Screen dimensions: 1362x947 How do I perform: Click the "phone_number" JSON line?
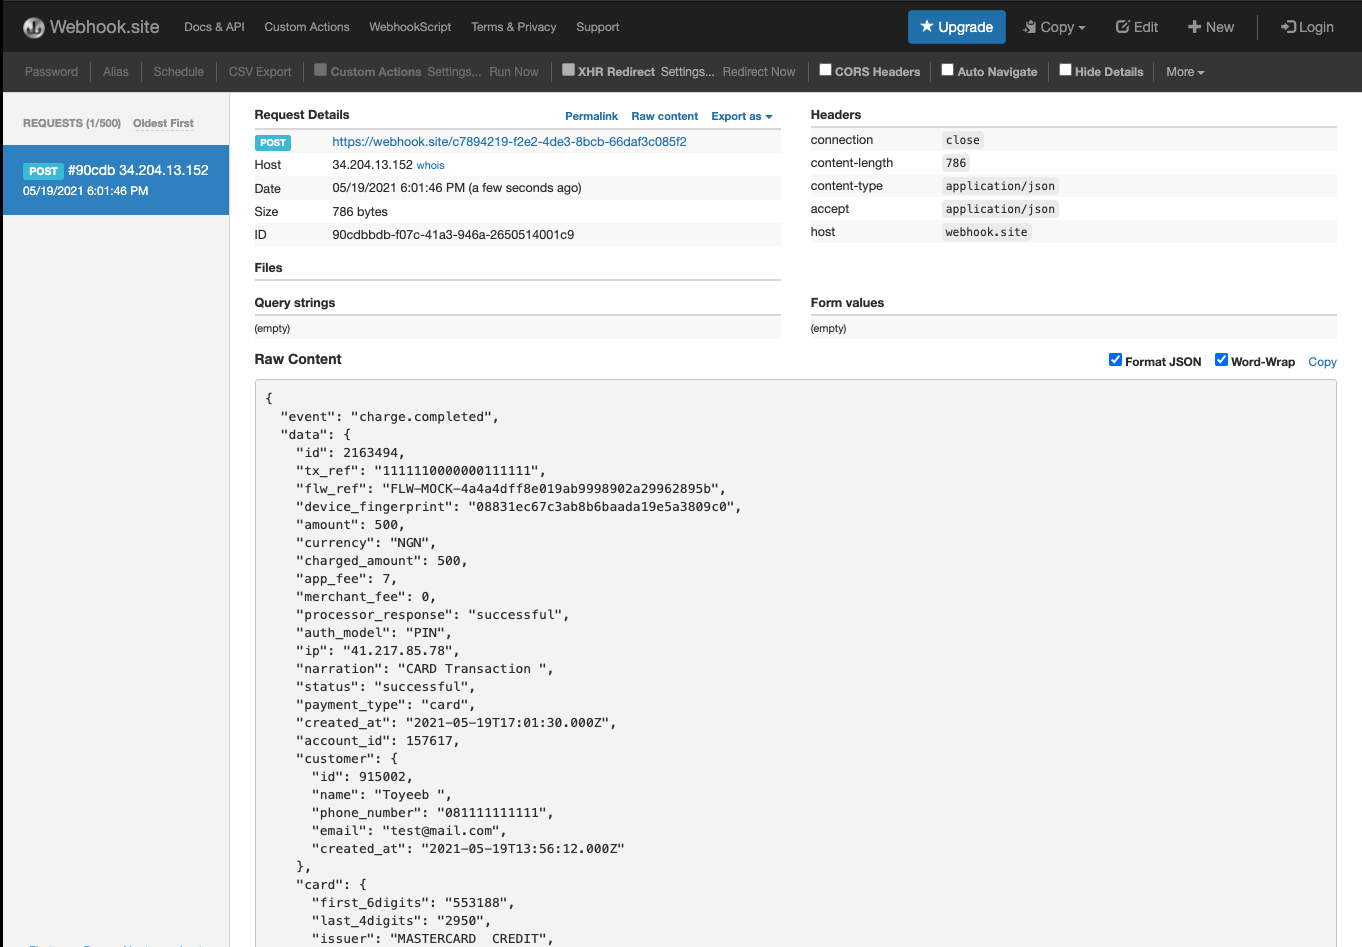pyautogui.click(x=432, y=813)
